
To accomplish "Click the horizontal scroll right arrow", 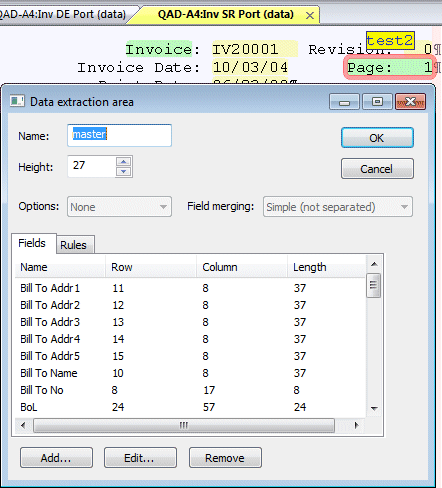I will coord(357,425).
